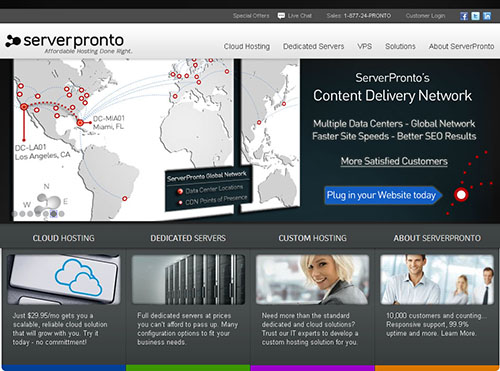500x371 pixels.
Task: Open the ABOUT SERVERPRONTO card heading
Action: [437, 238]
